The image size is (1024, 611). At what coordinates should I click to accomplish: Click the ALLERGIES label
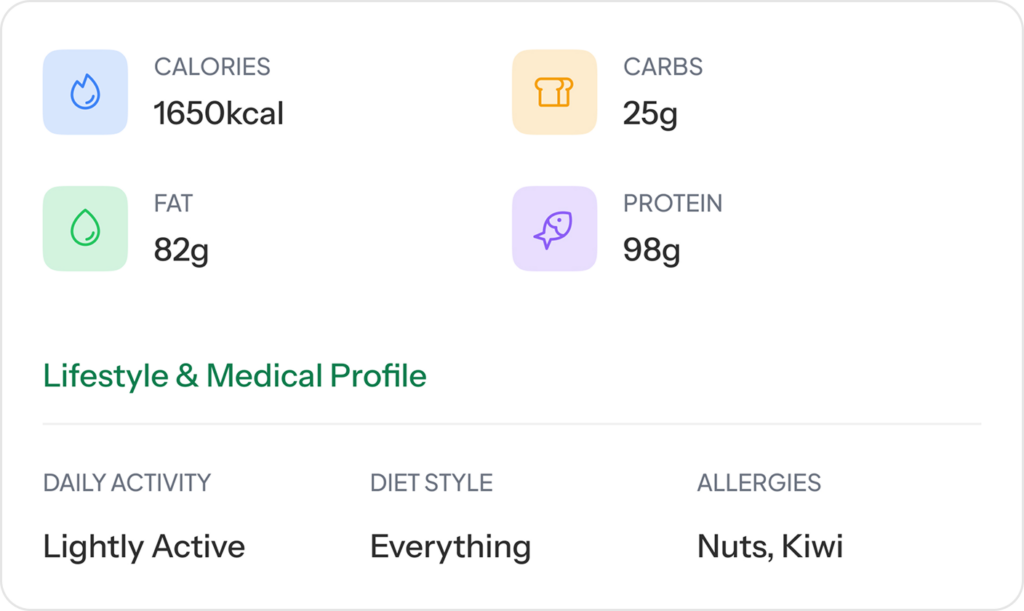click(x=759, y=483)
